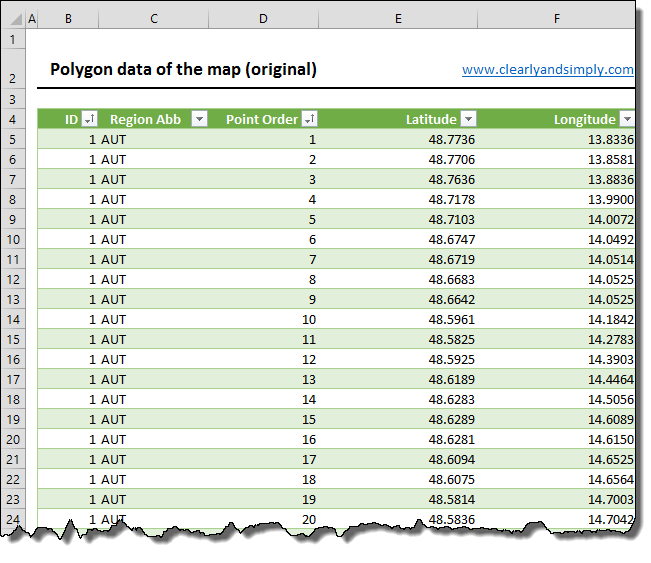
Task: Select latitude cell 48.7103
Action: [398, 219]
